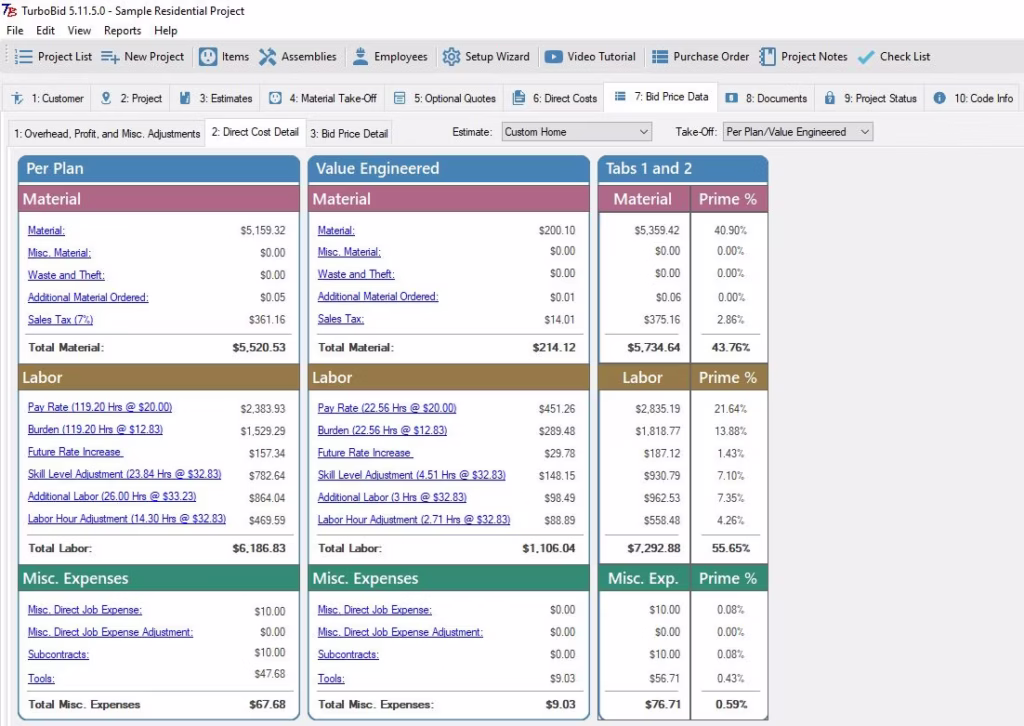Image resolution: width=1024 pixels, height=726 pixels.
Task: Click the 2: Project location pin icon
Action: point(106,98)
